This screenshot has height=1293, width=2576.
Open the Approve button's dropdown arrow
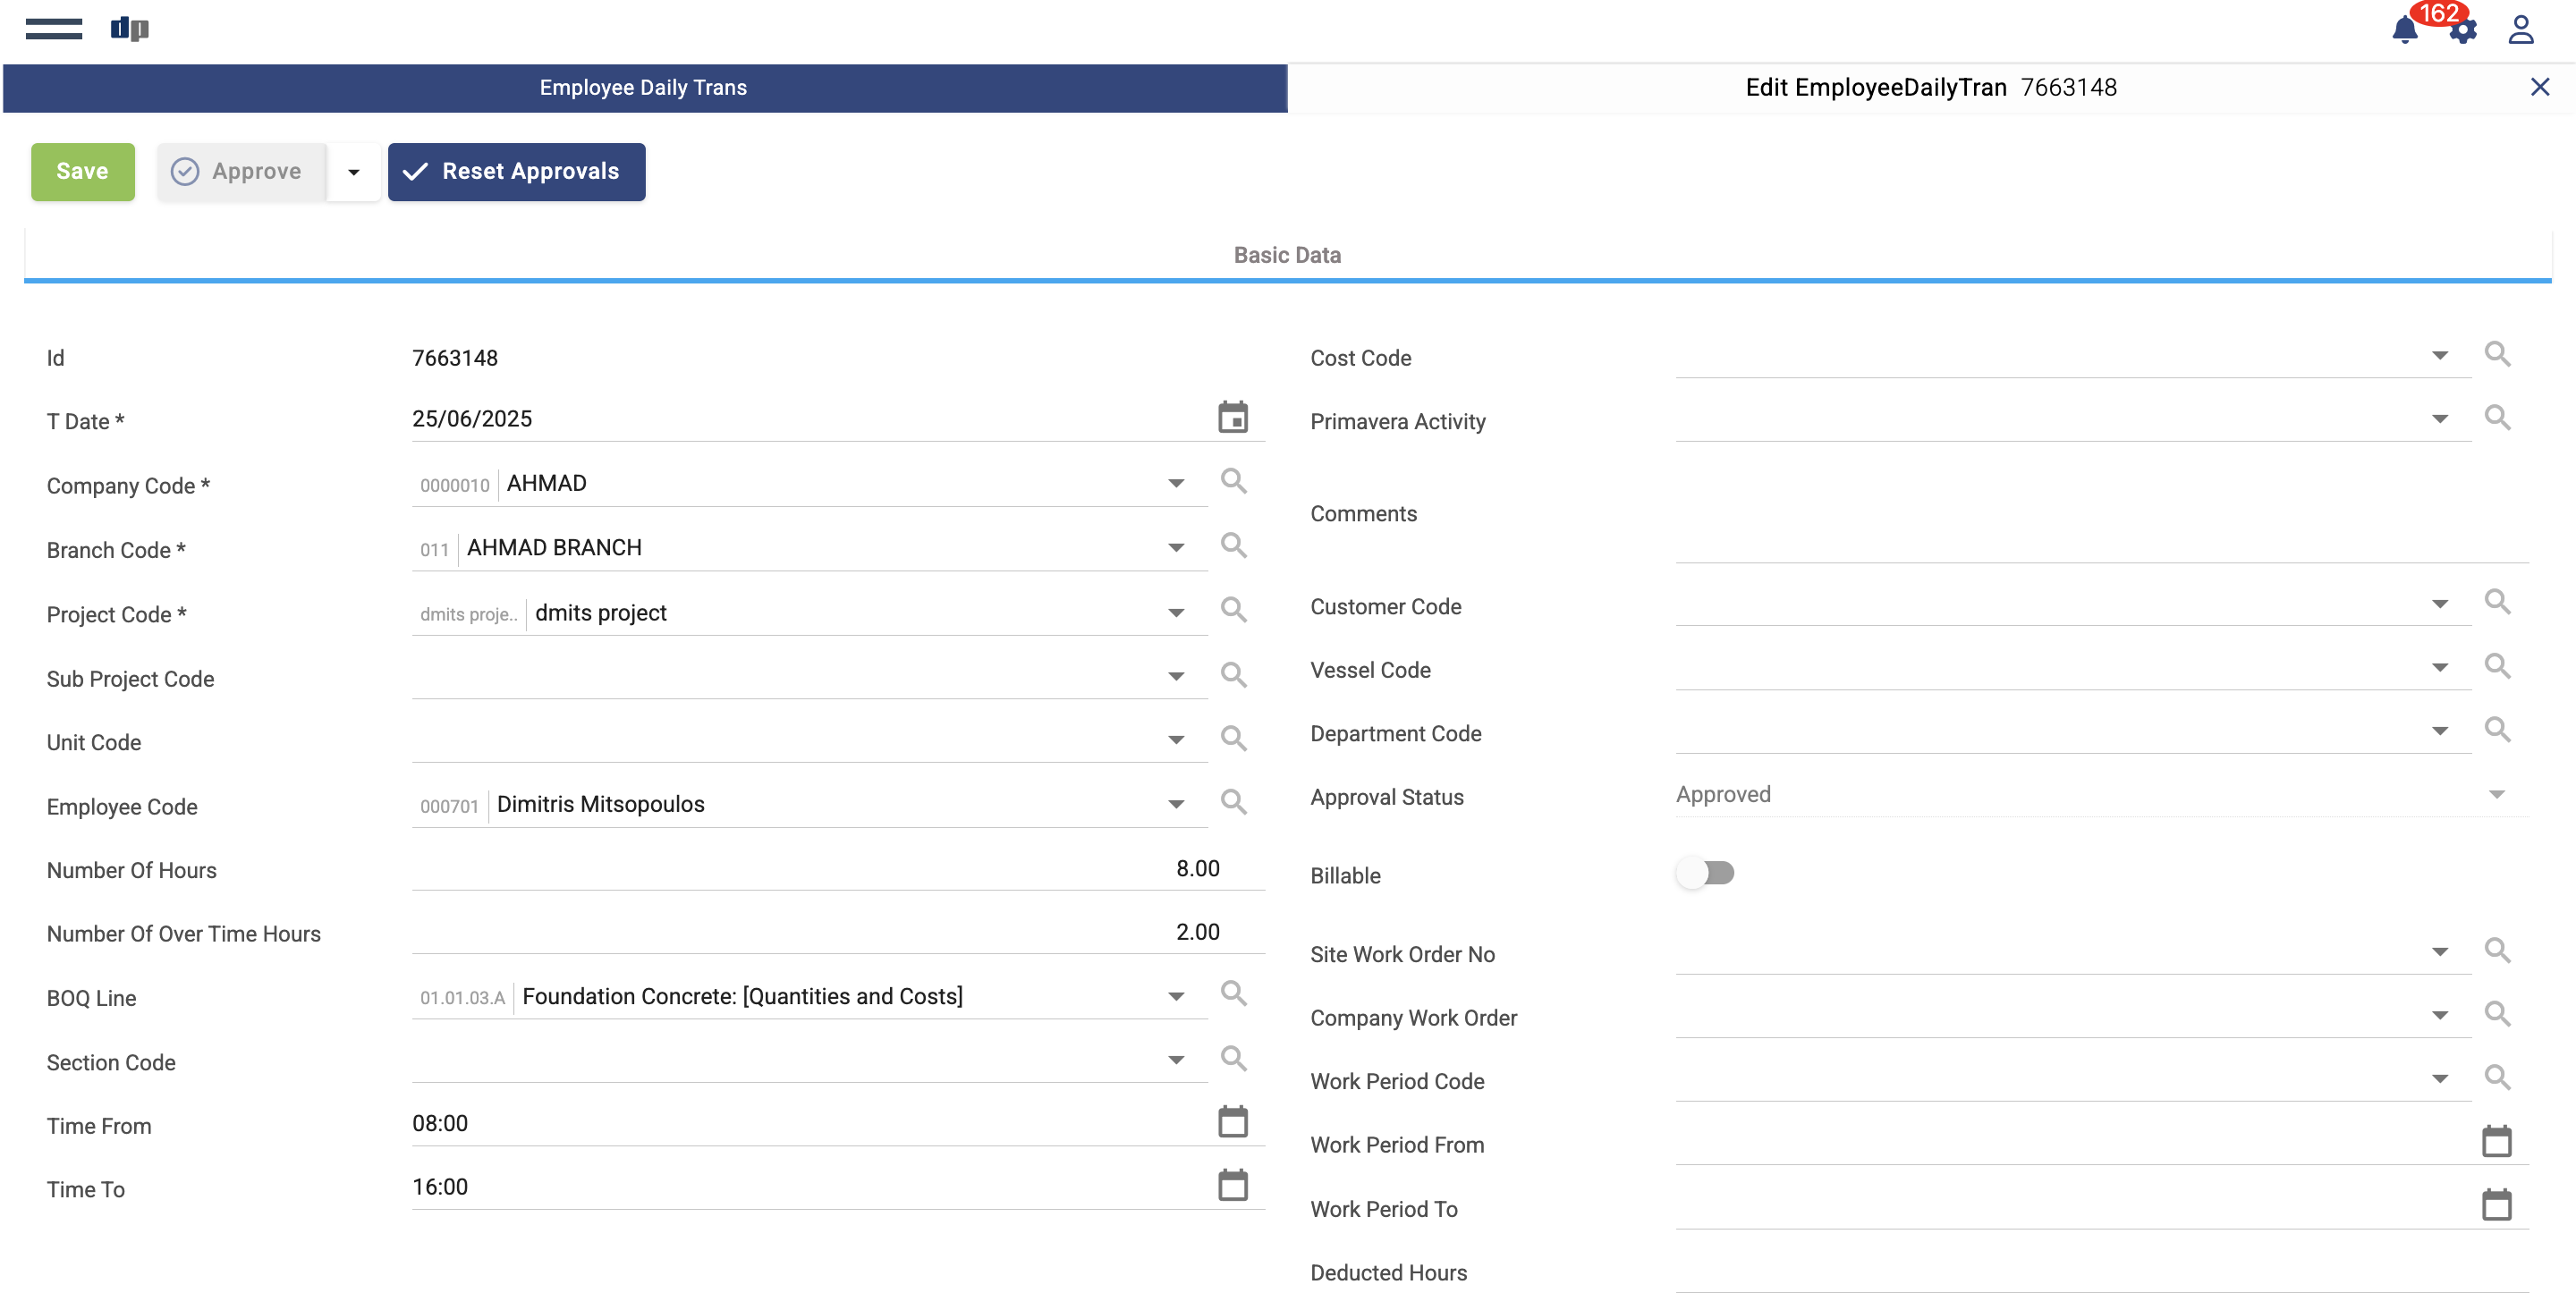(x=353, y=172)
